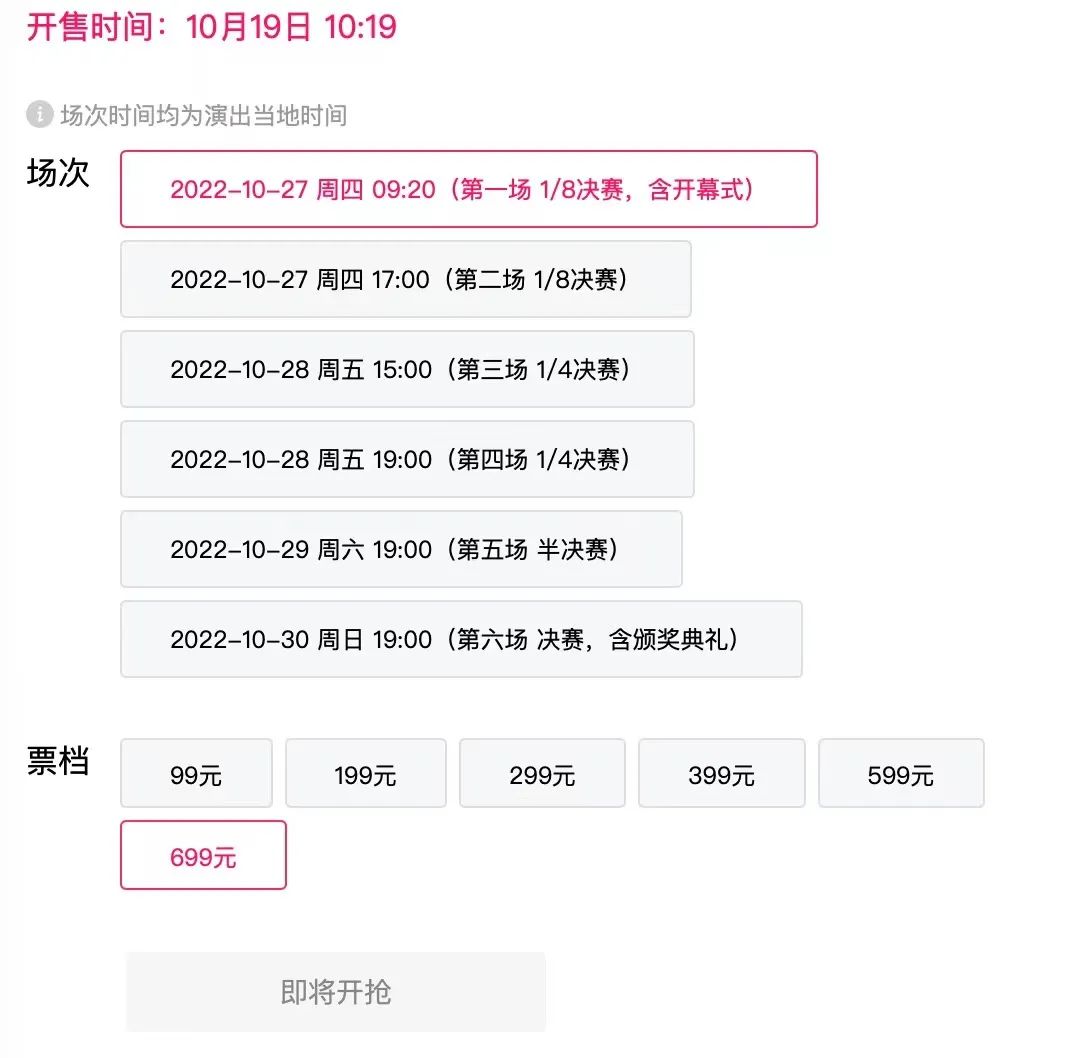Click the info icon beside the local-time note
1080x1058 pixels.
[x=39, y=115]
